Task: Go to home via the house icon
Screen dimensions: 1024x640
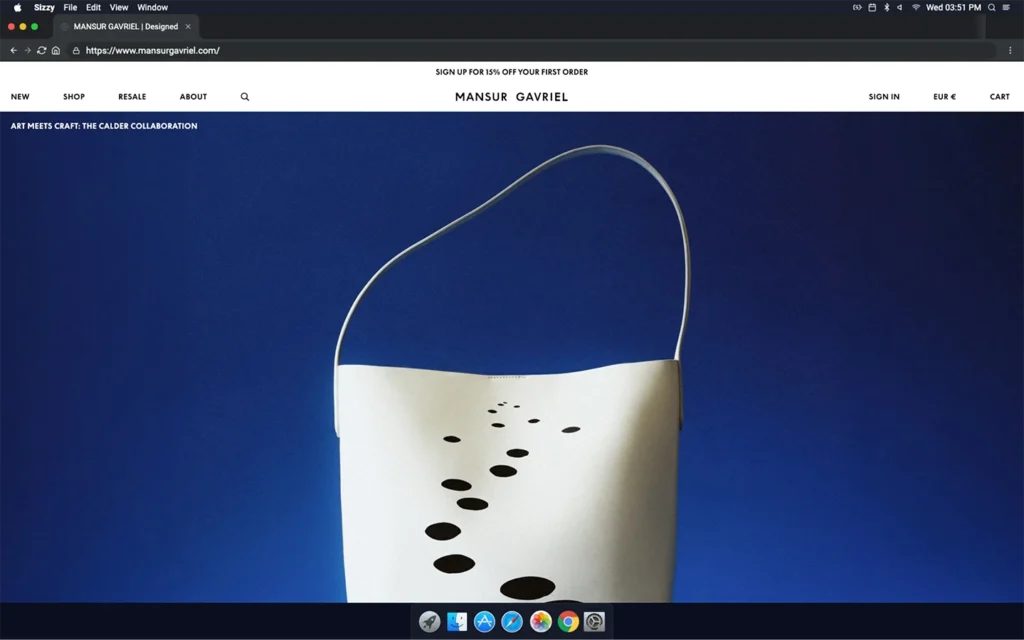Action: click(x=56, y=50)
